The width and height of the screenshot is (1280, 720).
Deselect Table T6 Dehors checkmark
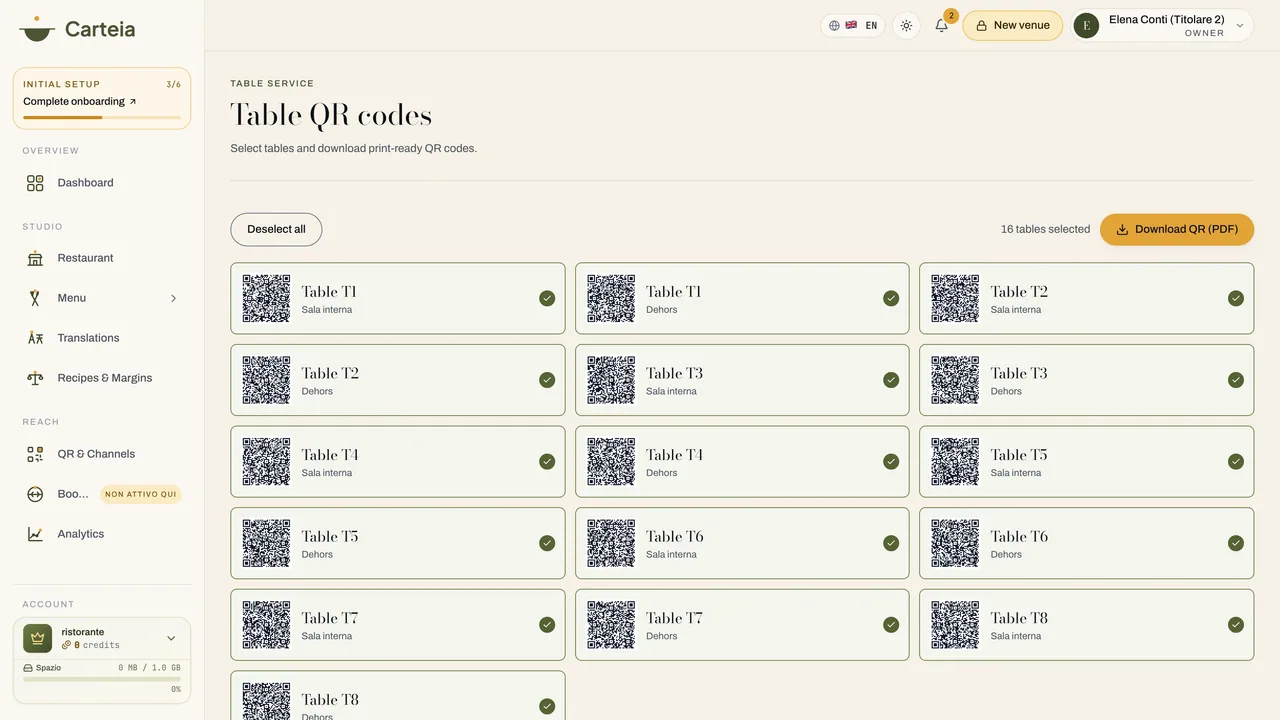coord(1236,543)
